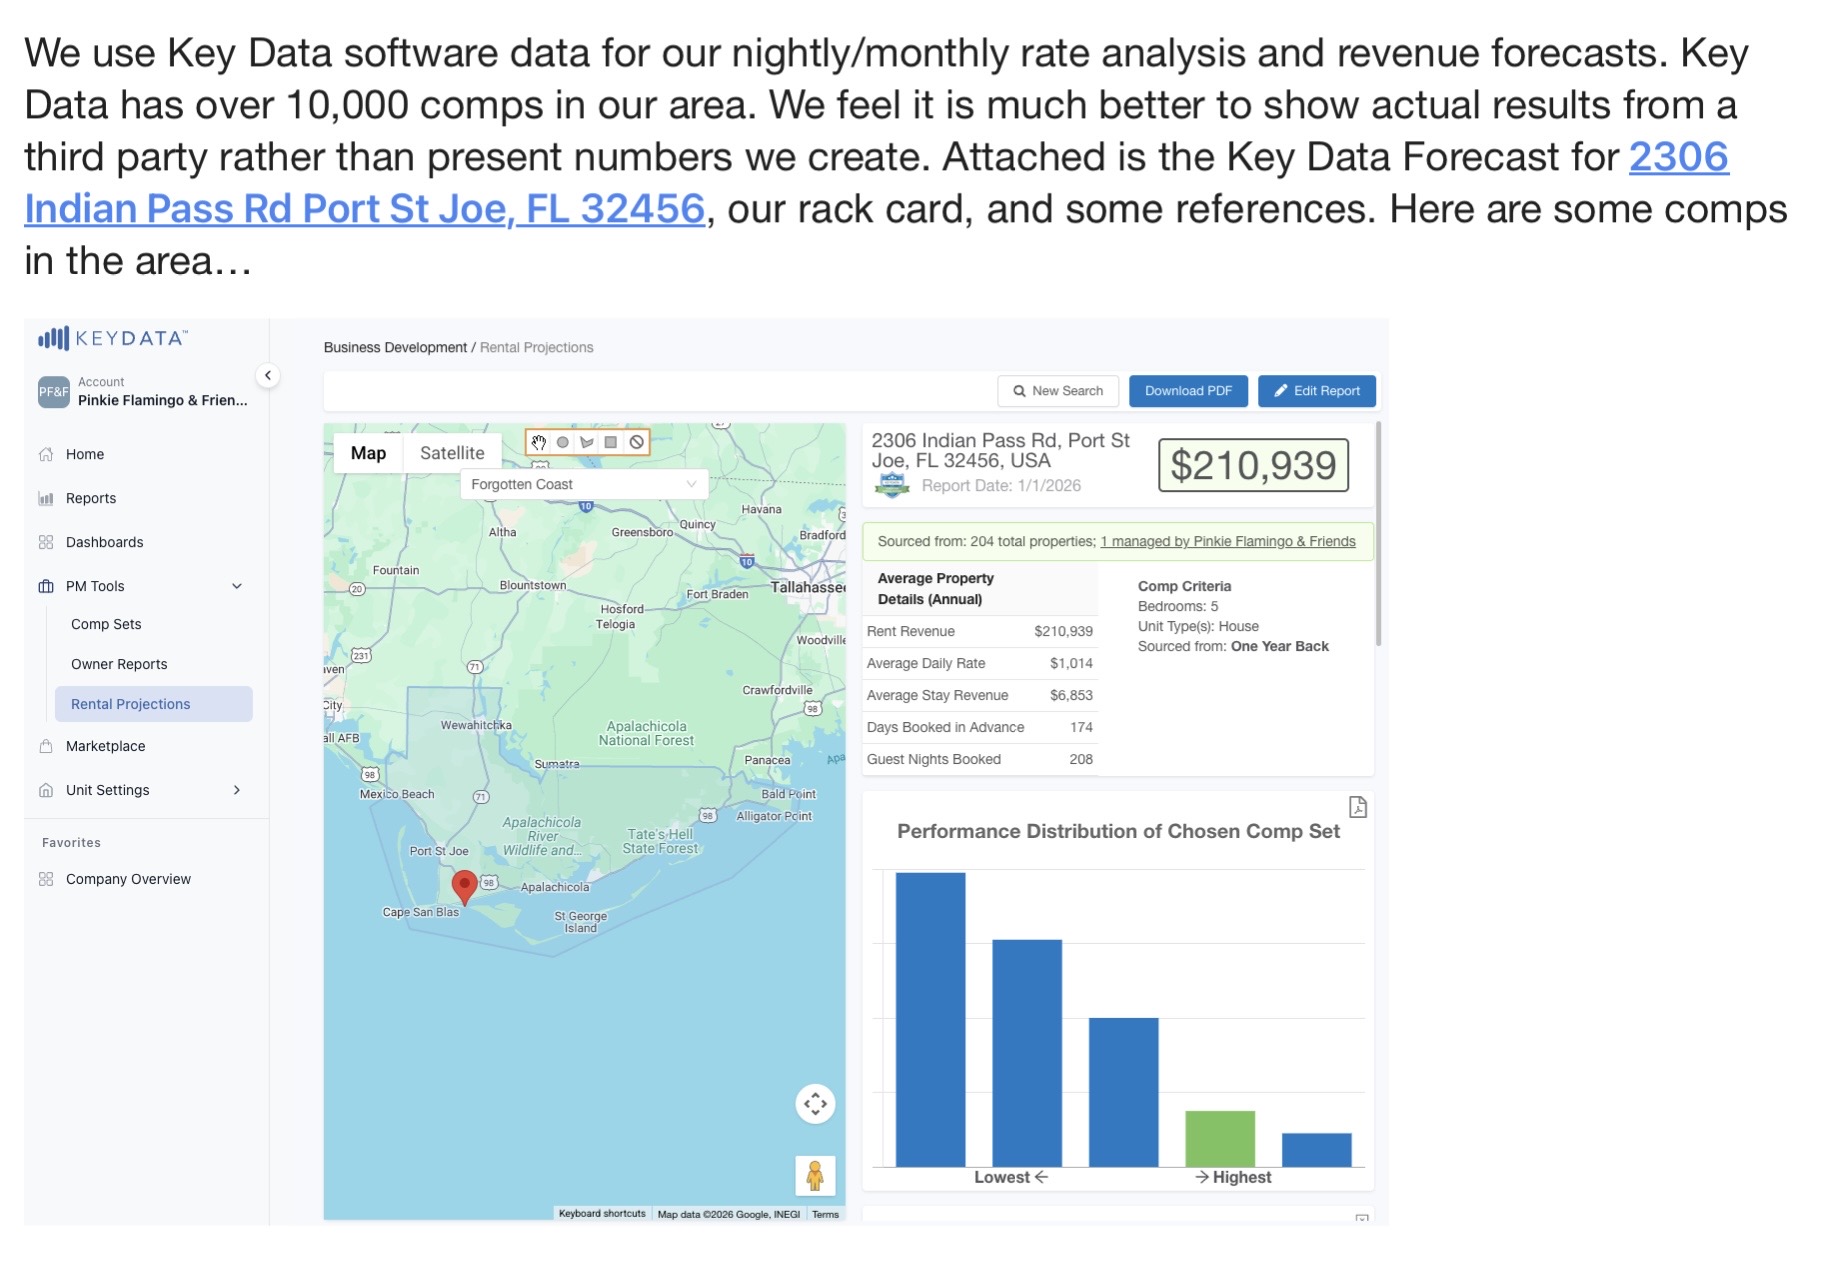Click the clear drawing (no-entry) icon

(x=636, y=442)
